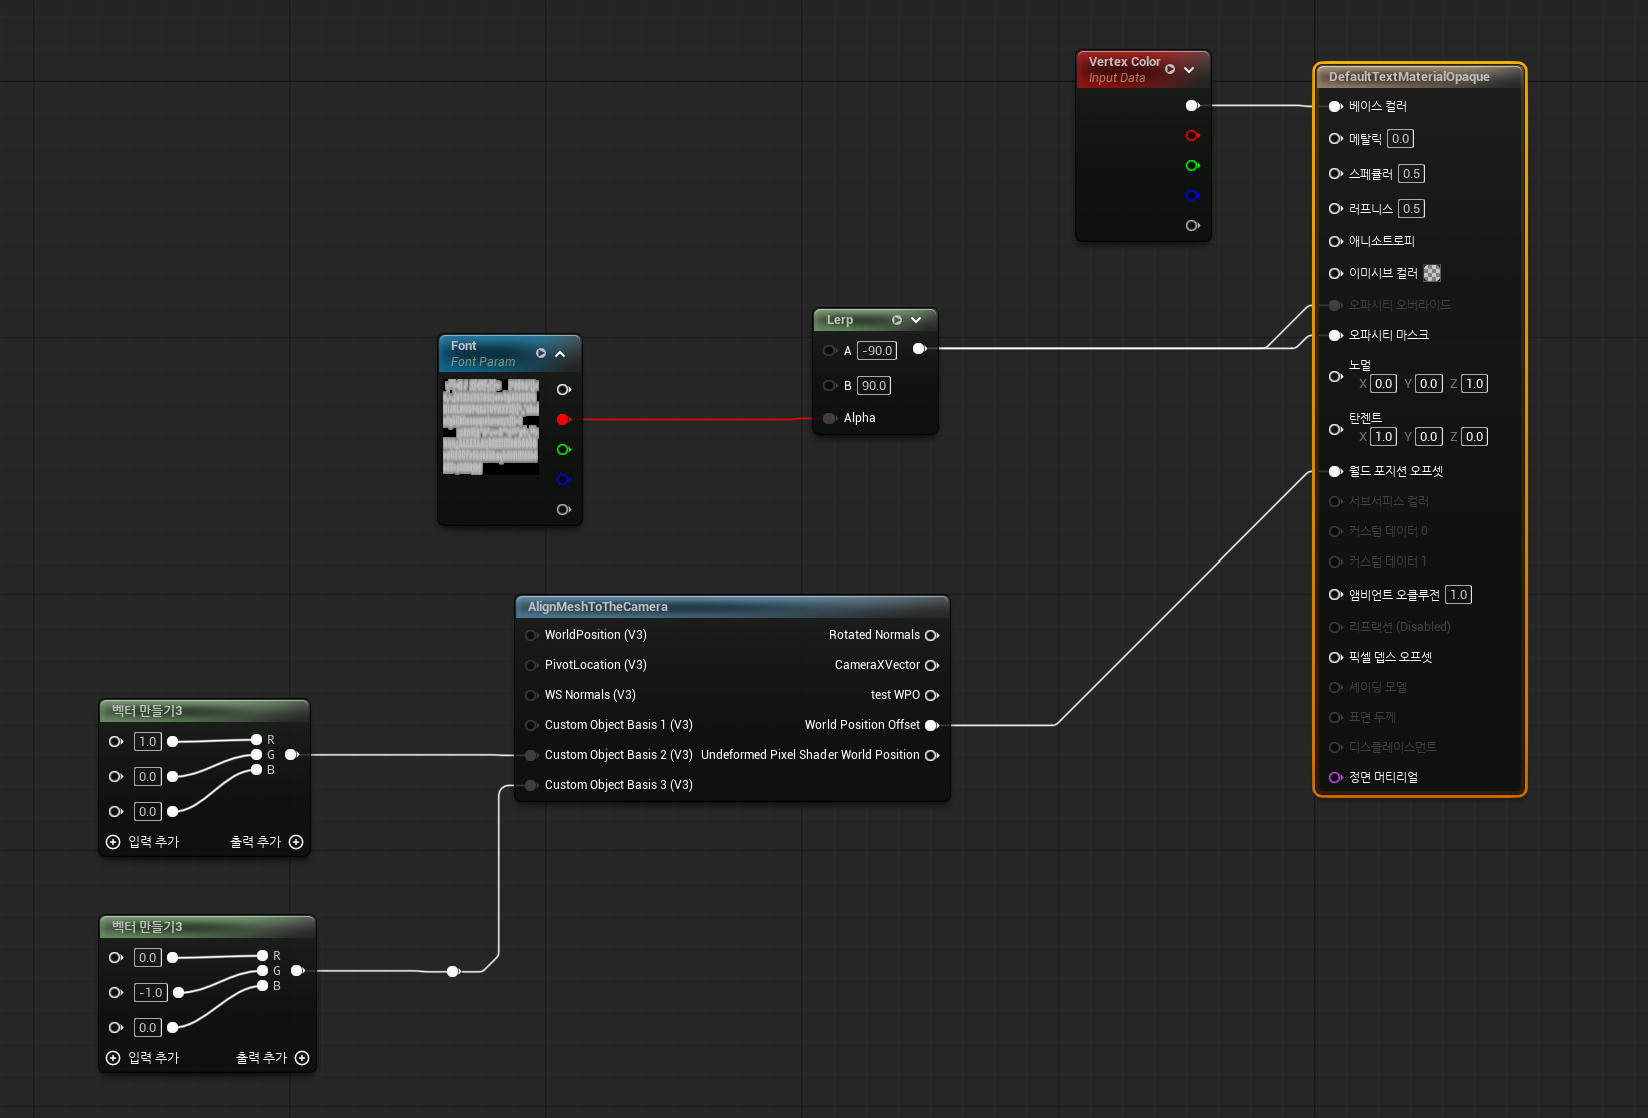Click the 애니소트로피 input pin
This screenshot has height=1118, width=1648.
pos(1336,241)
